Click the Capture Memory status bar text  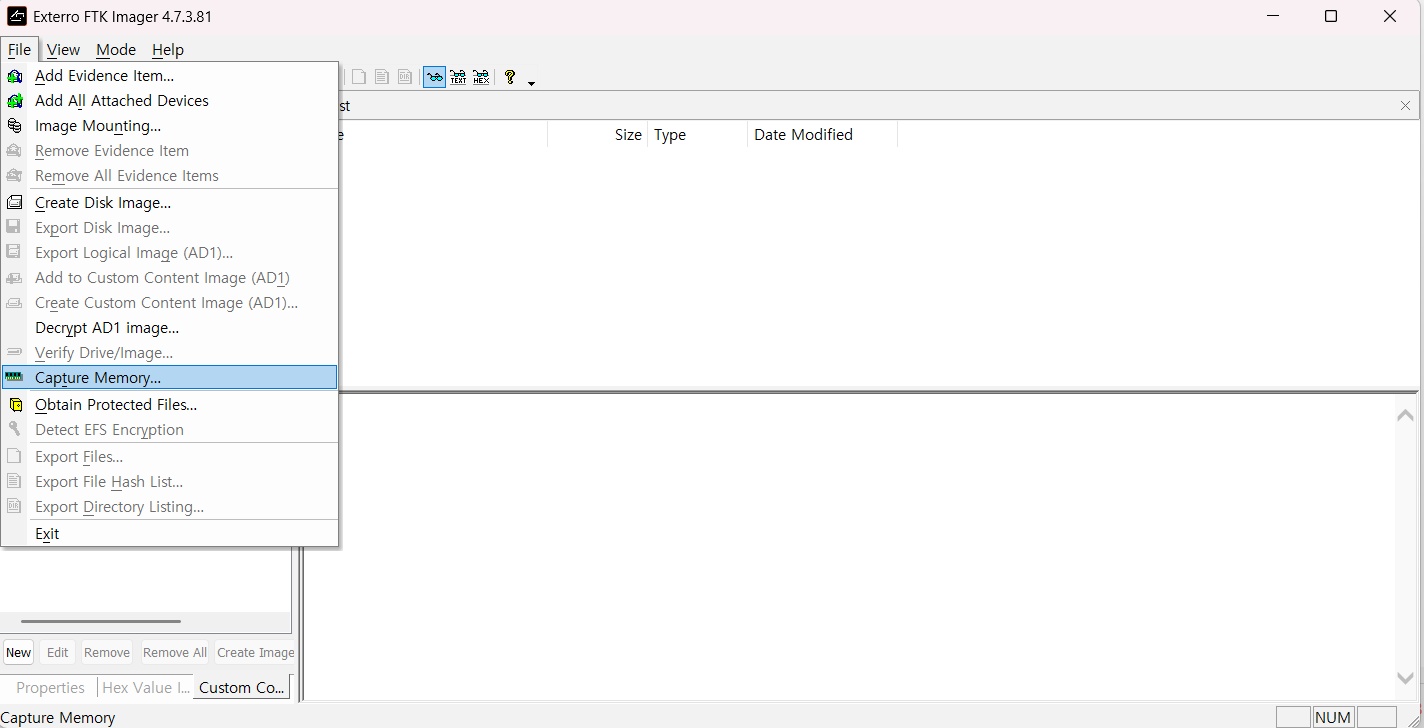coord(58,718)
